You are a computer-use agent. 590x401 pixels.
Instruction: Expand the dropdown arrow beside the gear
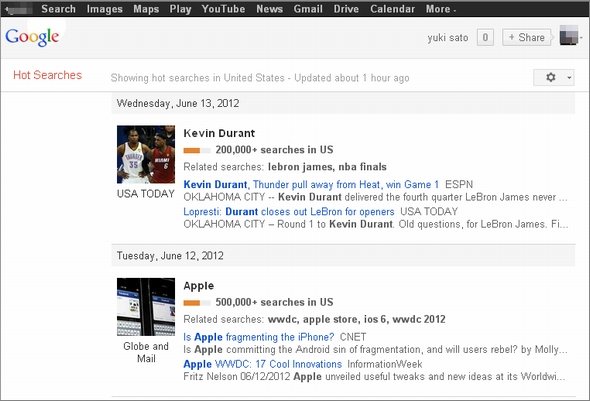tap(569, 78)
